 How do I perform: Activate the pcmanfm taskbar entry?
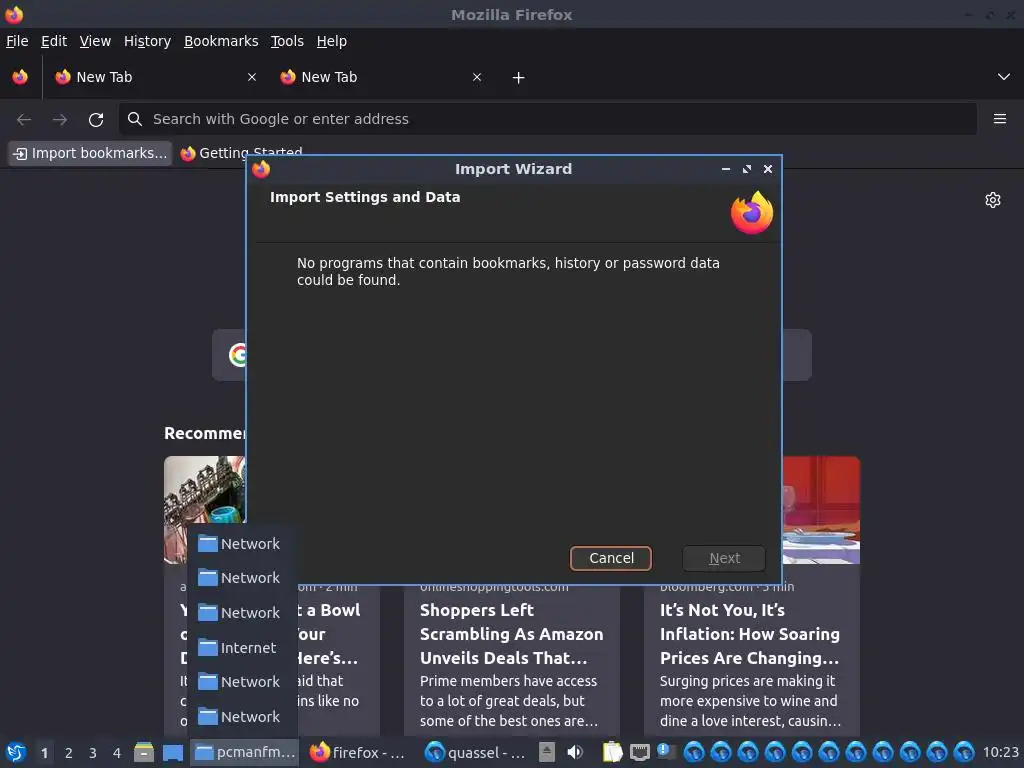245,752
